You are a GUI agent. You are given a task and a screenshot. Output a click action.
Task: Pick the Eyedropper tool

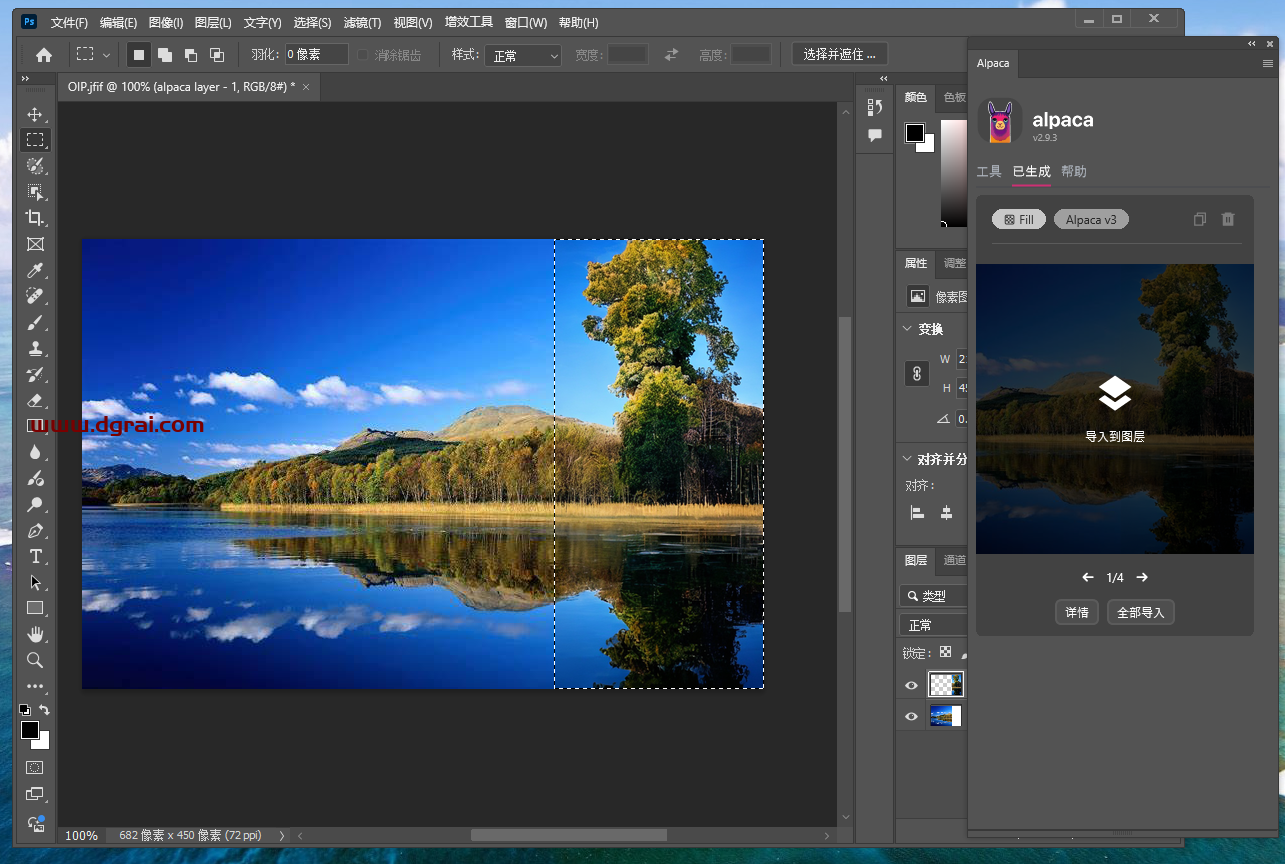(35, 270)
